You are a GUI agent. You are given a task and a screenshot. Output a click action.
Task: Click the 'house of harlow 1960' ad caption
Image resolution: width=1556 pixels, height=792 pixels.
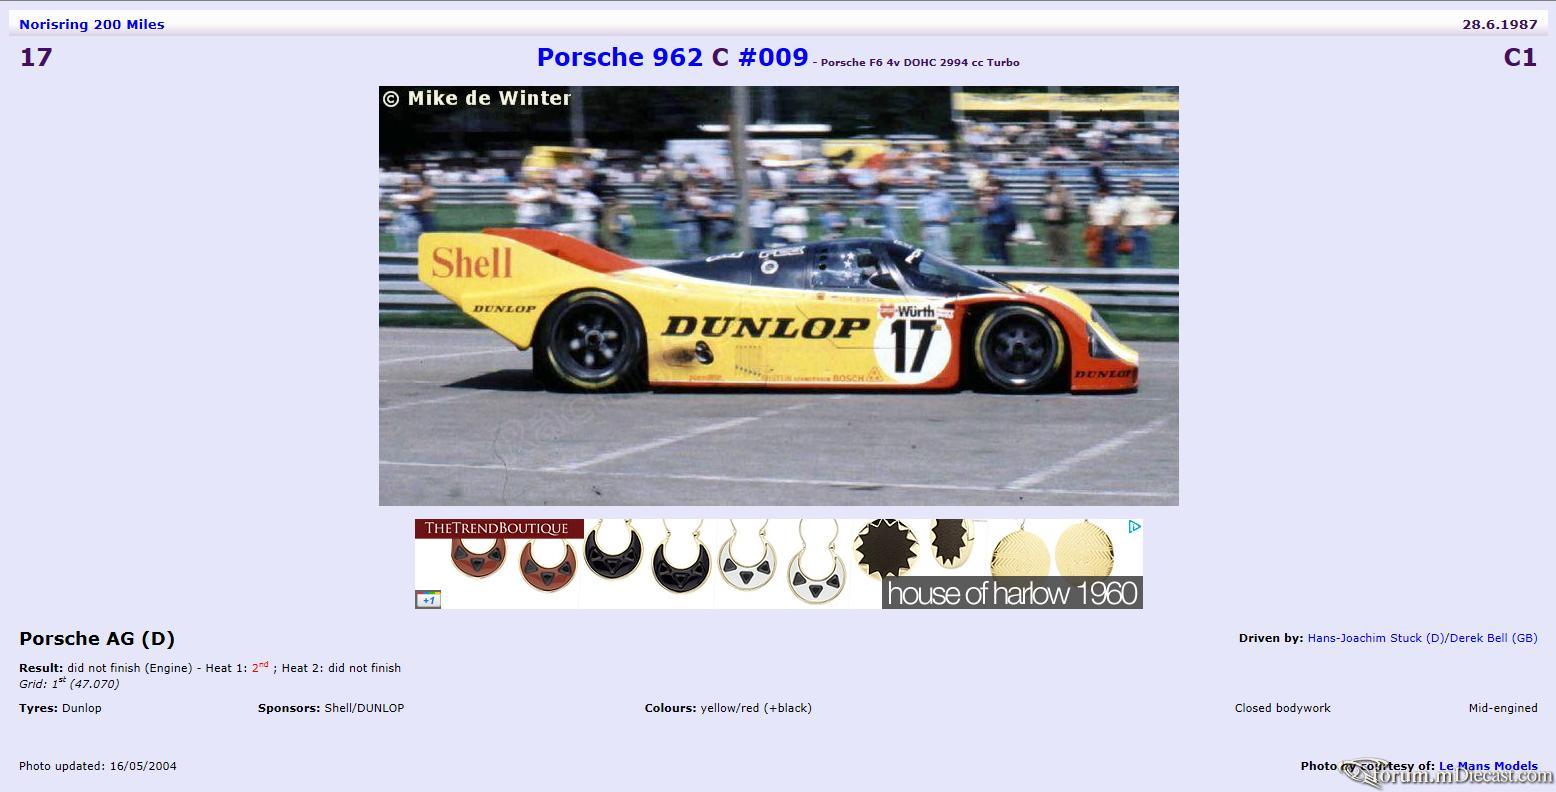(1012, 593)
